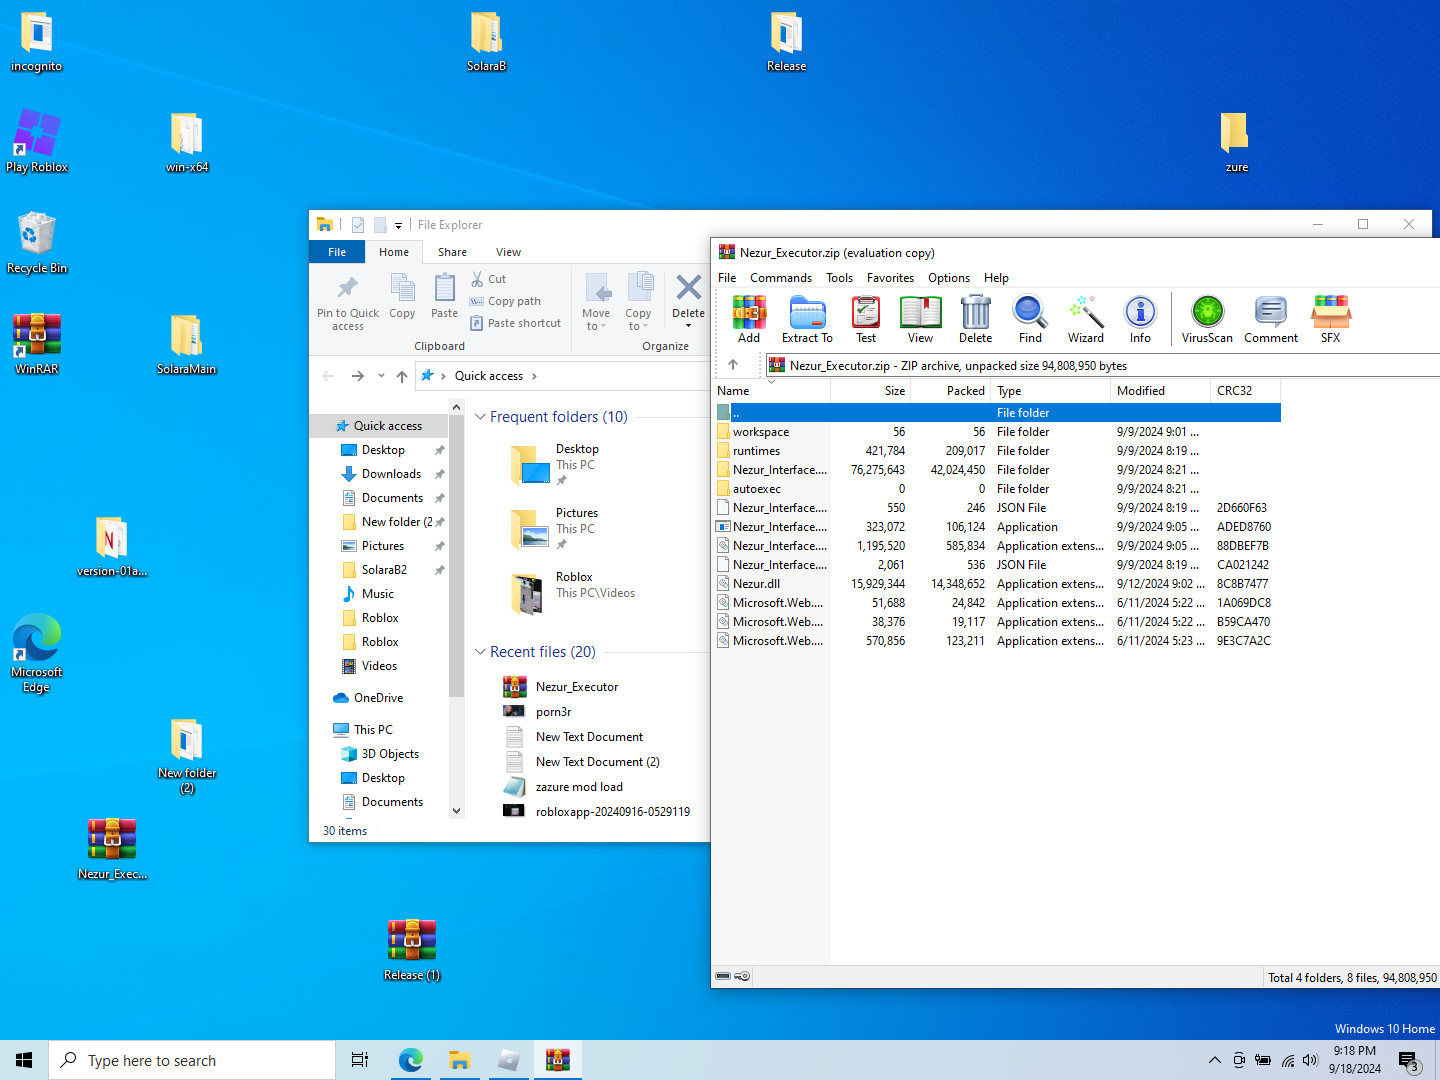This screenshot has width=1440, height=1080.
Task: Open the WinRAR Commands menu
Action: pos(781,278)
